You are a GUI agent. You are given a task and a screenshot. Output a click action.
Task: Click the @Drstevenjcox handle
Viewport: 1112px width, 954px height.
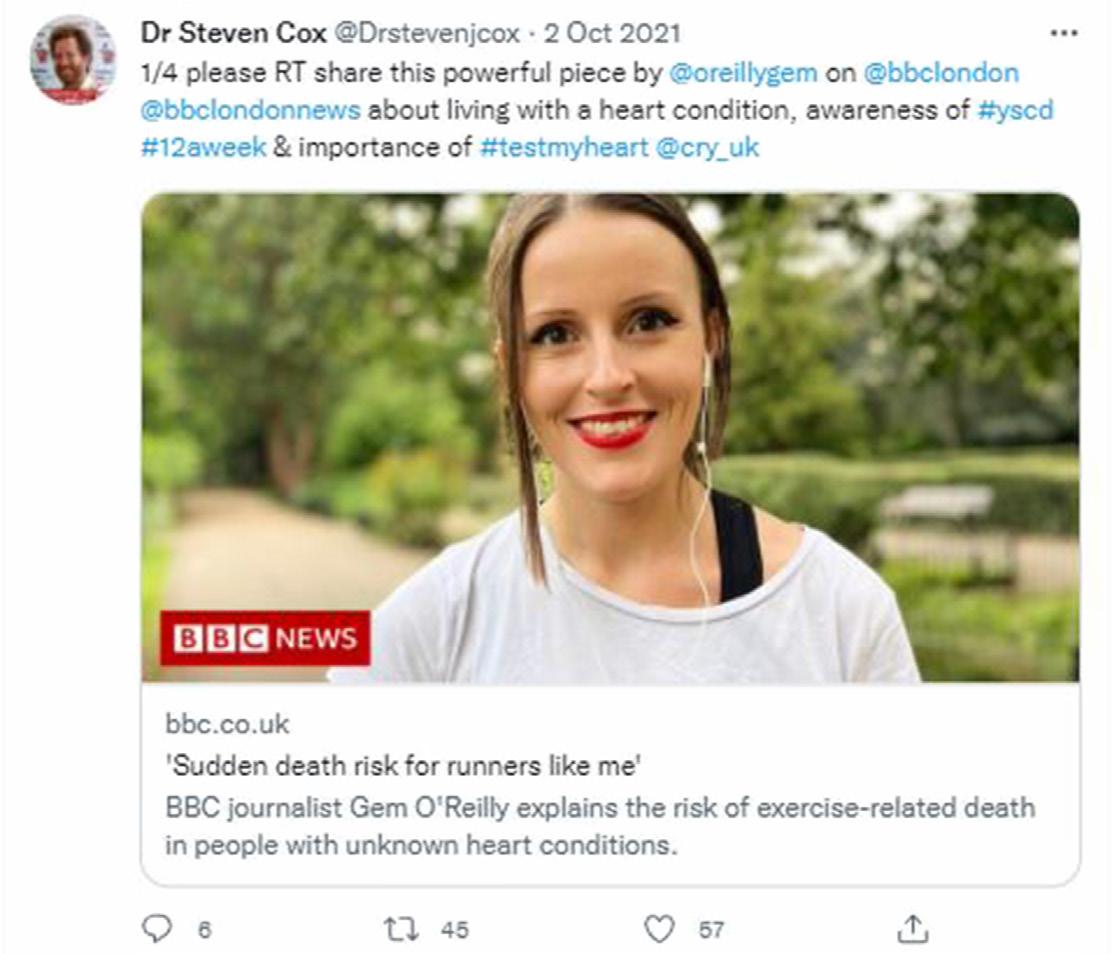pos(426,33)
